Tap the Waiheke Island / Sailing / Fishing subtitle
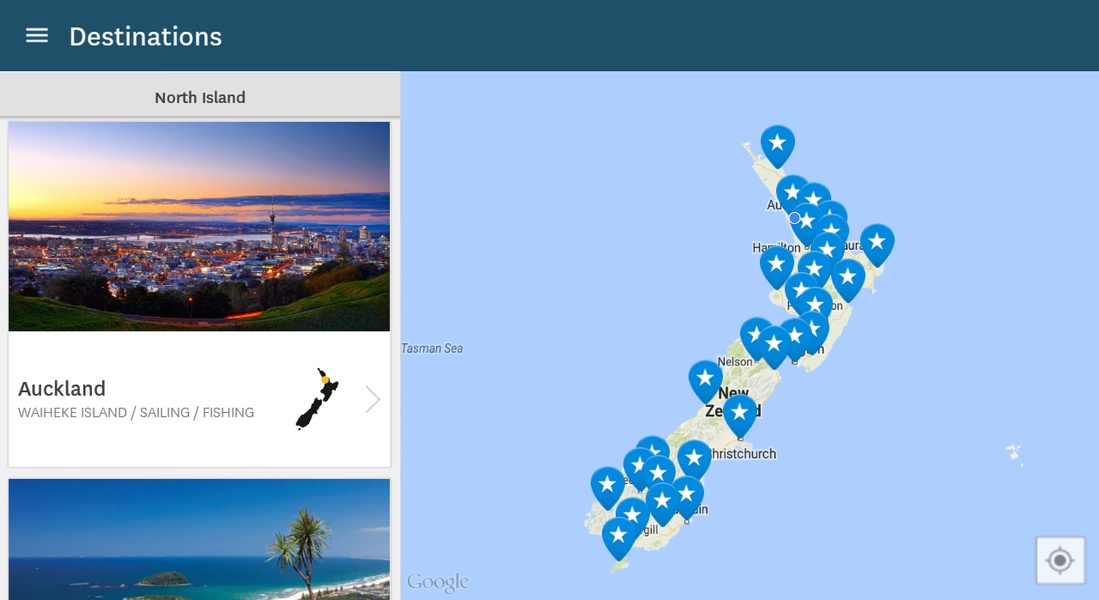This screenshot has width=1099, height=600. coord(136,413)
